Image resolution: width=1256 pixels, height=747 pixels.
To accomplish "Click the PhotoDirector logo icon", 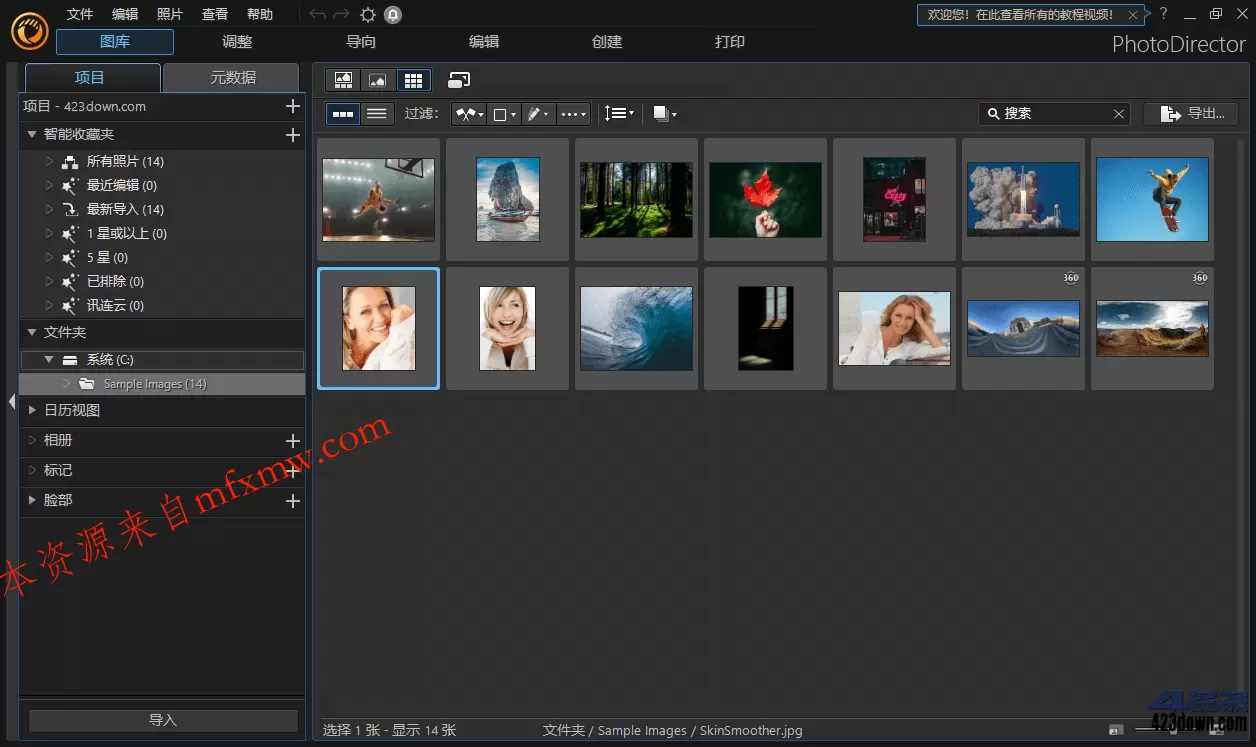I will [31, 31].
